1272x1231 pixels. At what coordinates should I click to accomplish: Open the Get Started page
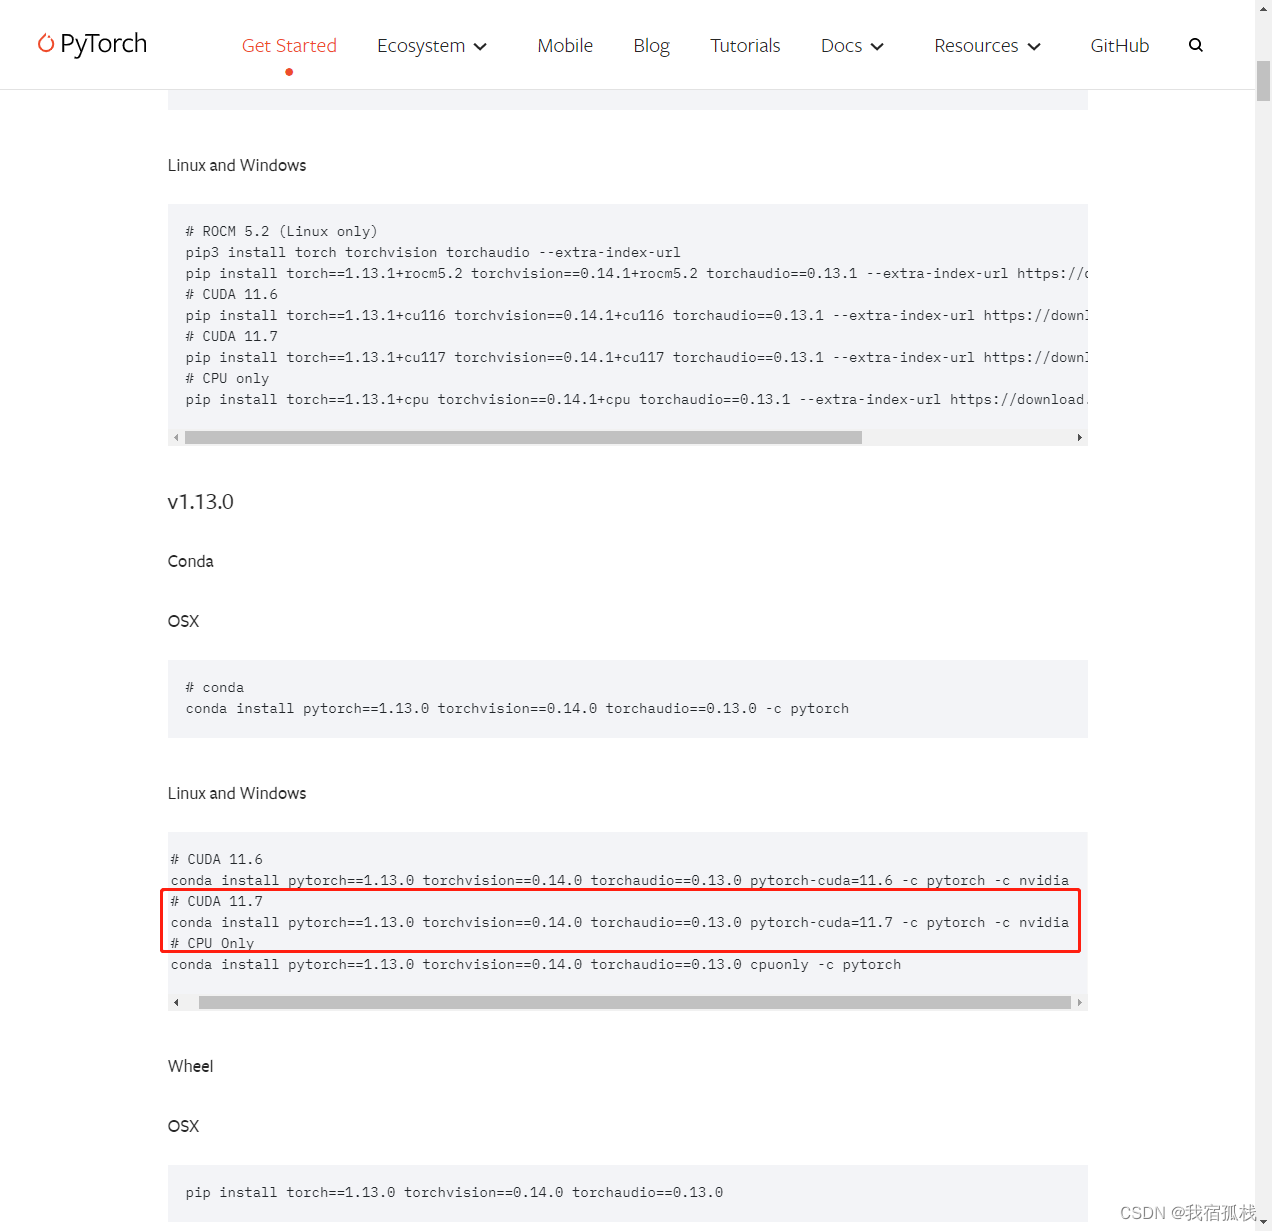point(289,45)
